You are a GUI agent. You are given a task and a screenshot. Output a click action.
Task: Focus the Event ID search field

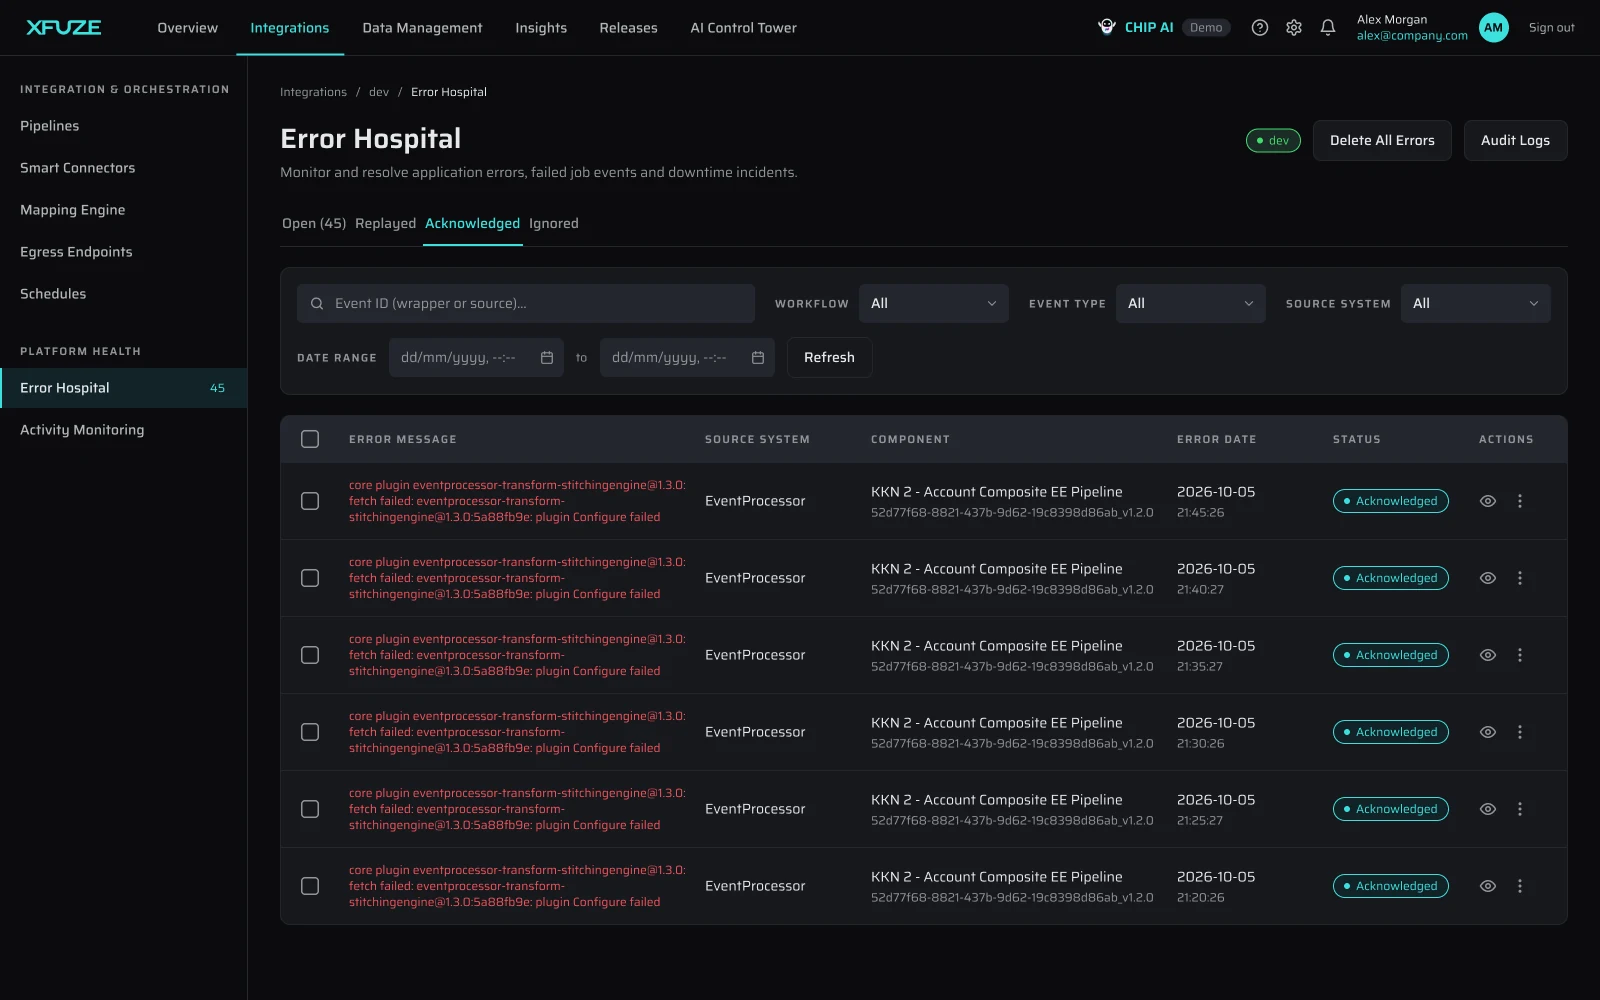click(526, 303)
